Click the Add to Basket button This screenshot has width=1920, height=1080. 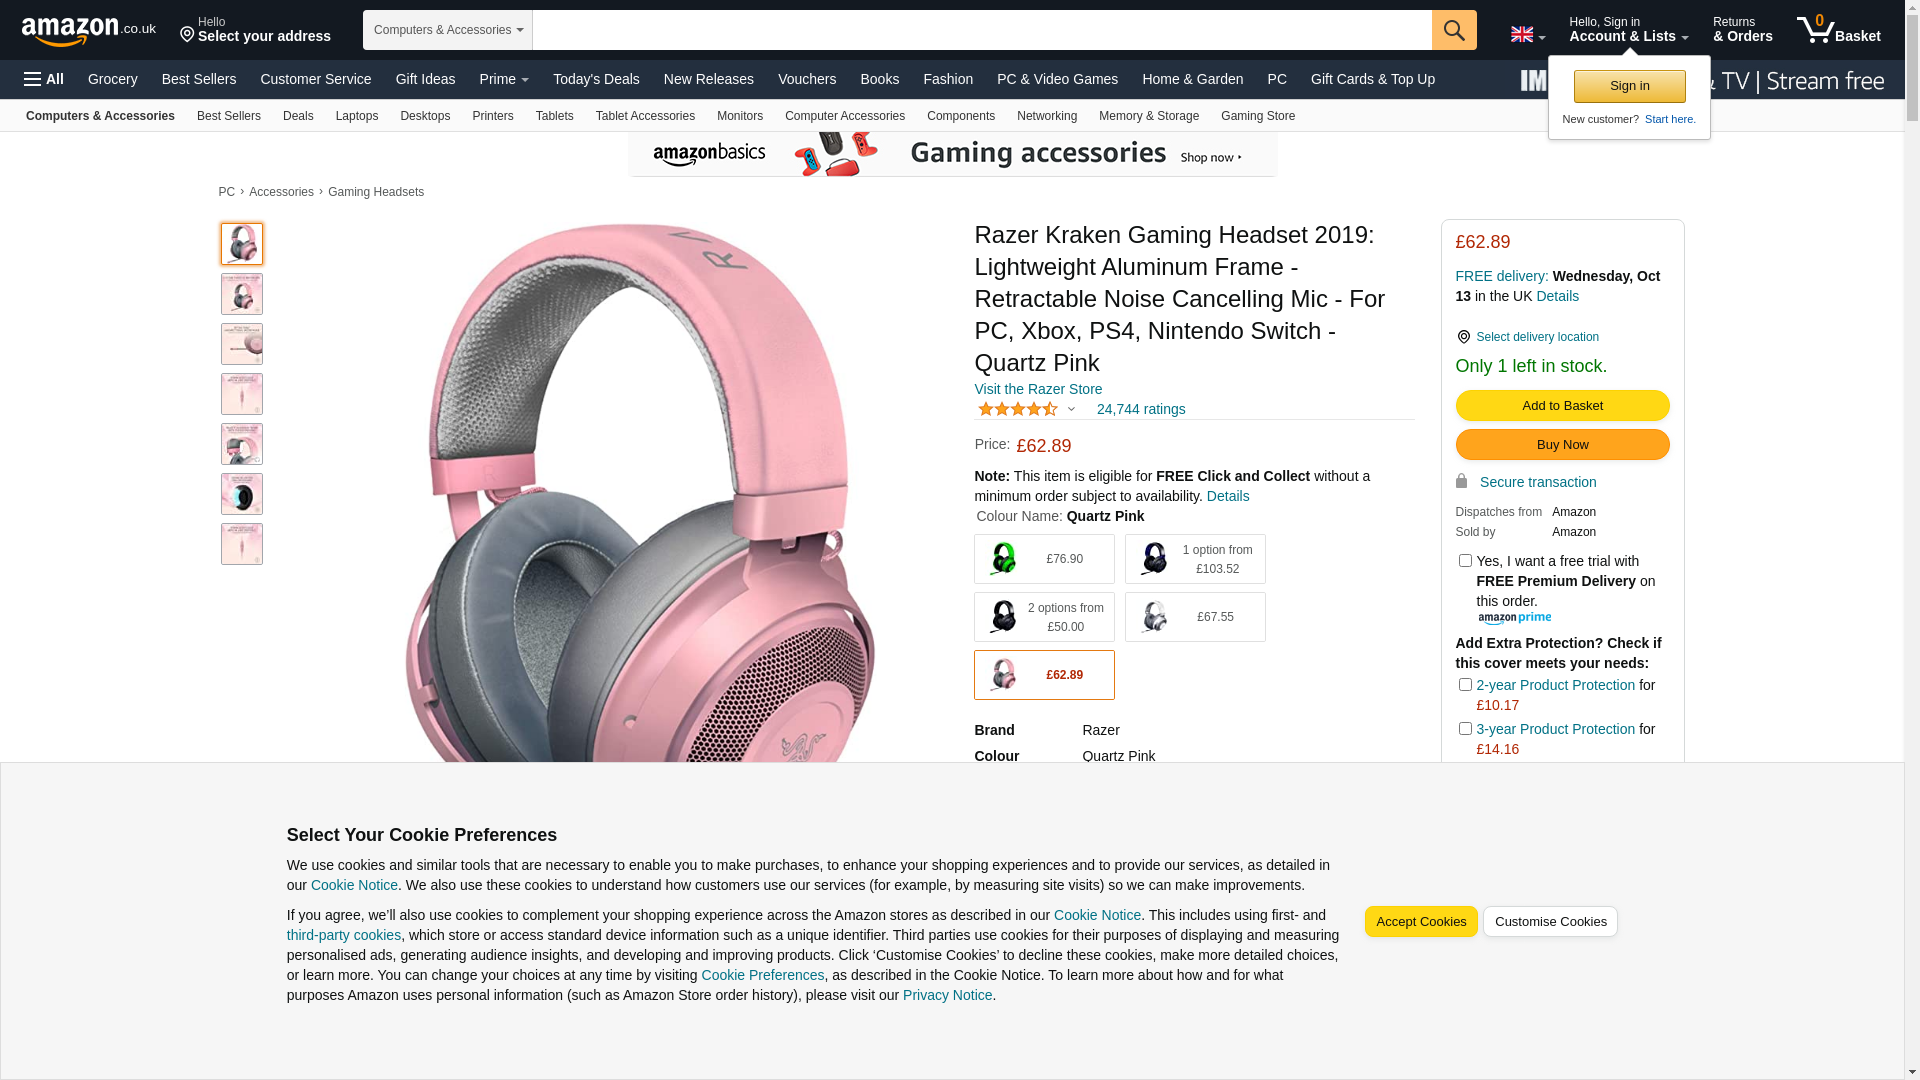[1562, 406]
